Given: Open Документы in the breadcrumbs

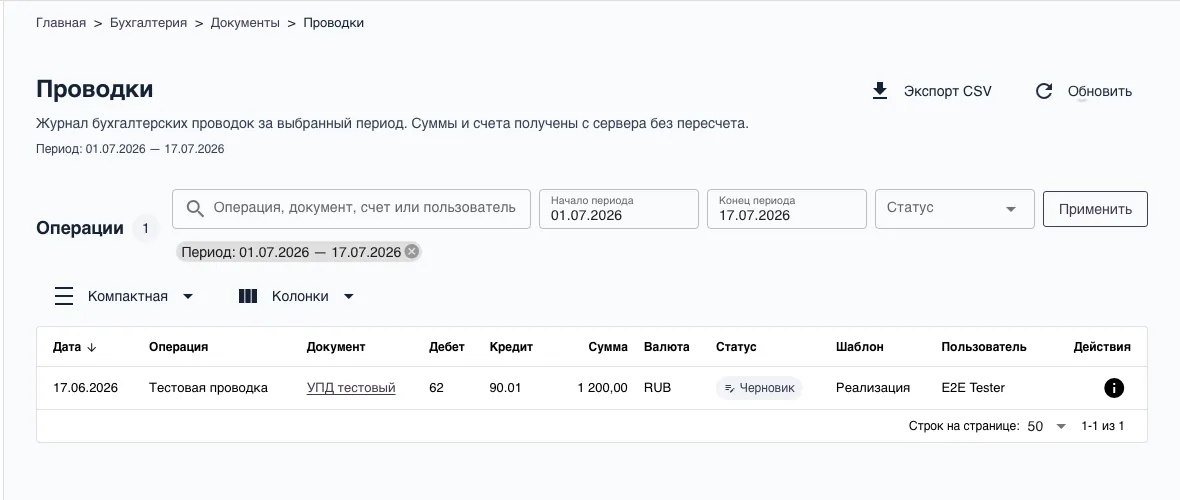Looking at the screenshot, I should click(245, 23).
